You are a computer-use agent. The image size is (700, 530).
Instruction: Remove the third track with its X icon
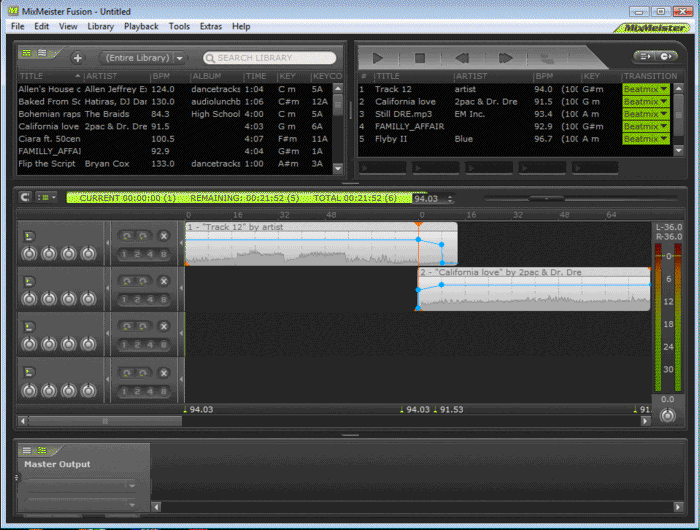pos(164,326)
